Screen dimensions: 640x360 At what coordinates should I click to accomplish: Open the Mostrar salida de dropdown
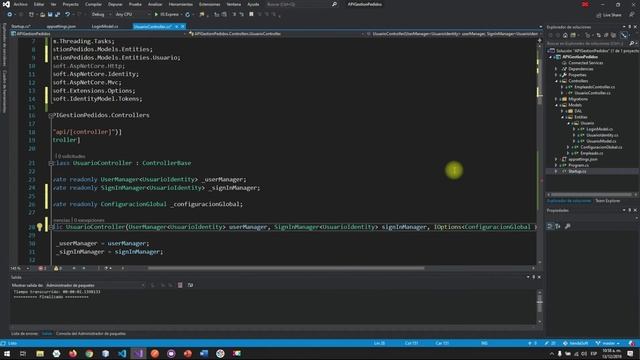click(95, 285)
